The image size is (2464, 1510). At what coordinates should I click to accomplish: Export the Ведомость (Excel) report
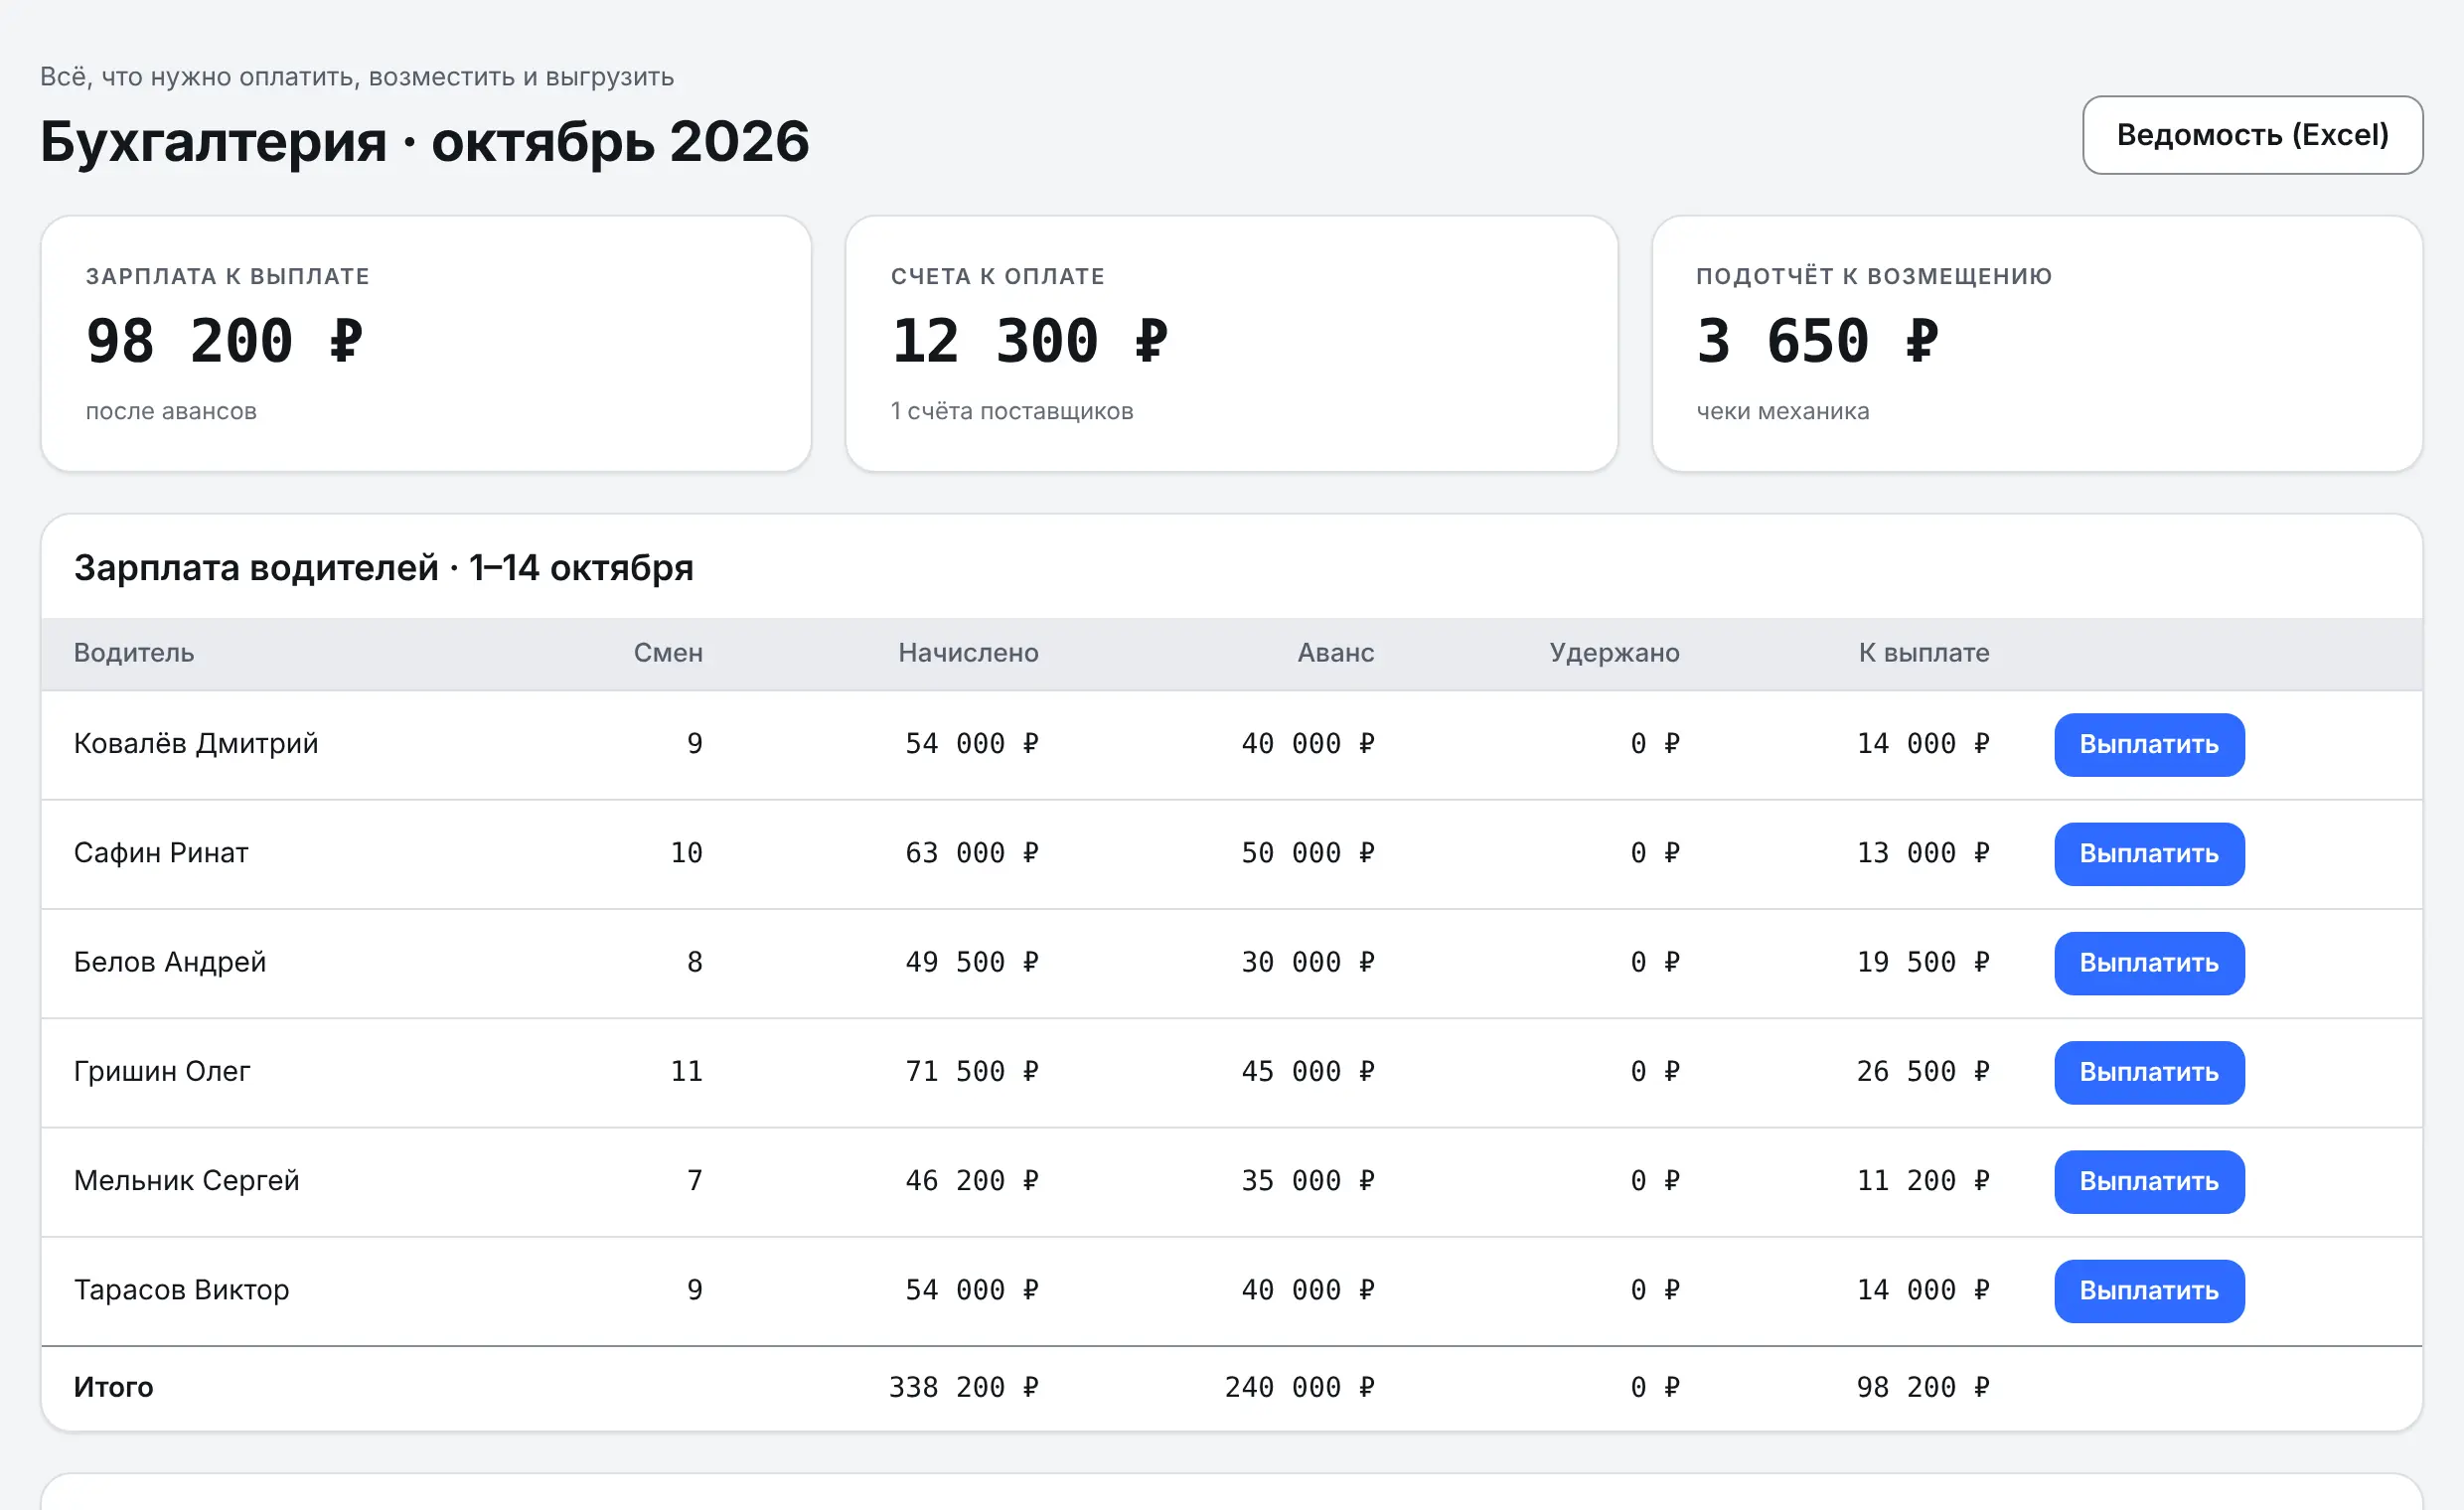(2252, 135)
